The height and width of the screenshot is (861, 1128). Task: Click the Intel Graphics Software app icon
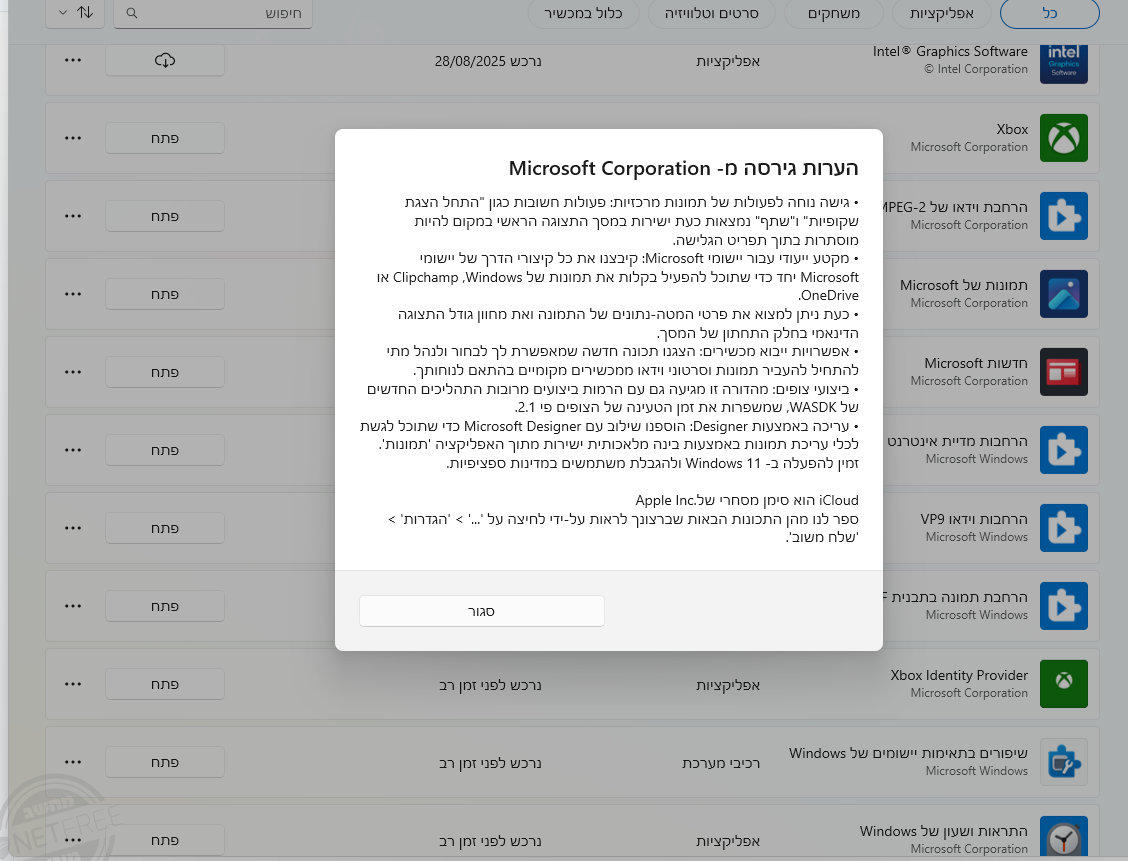(1063, 61)
